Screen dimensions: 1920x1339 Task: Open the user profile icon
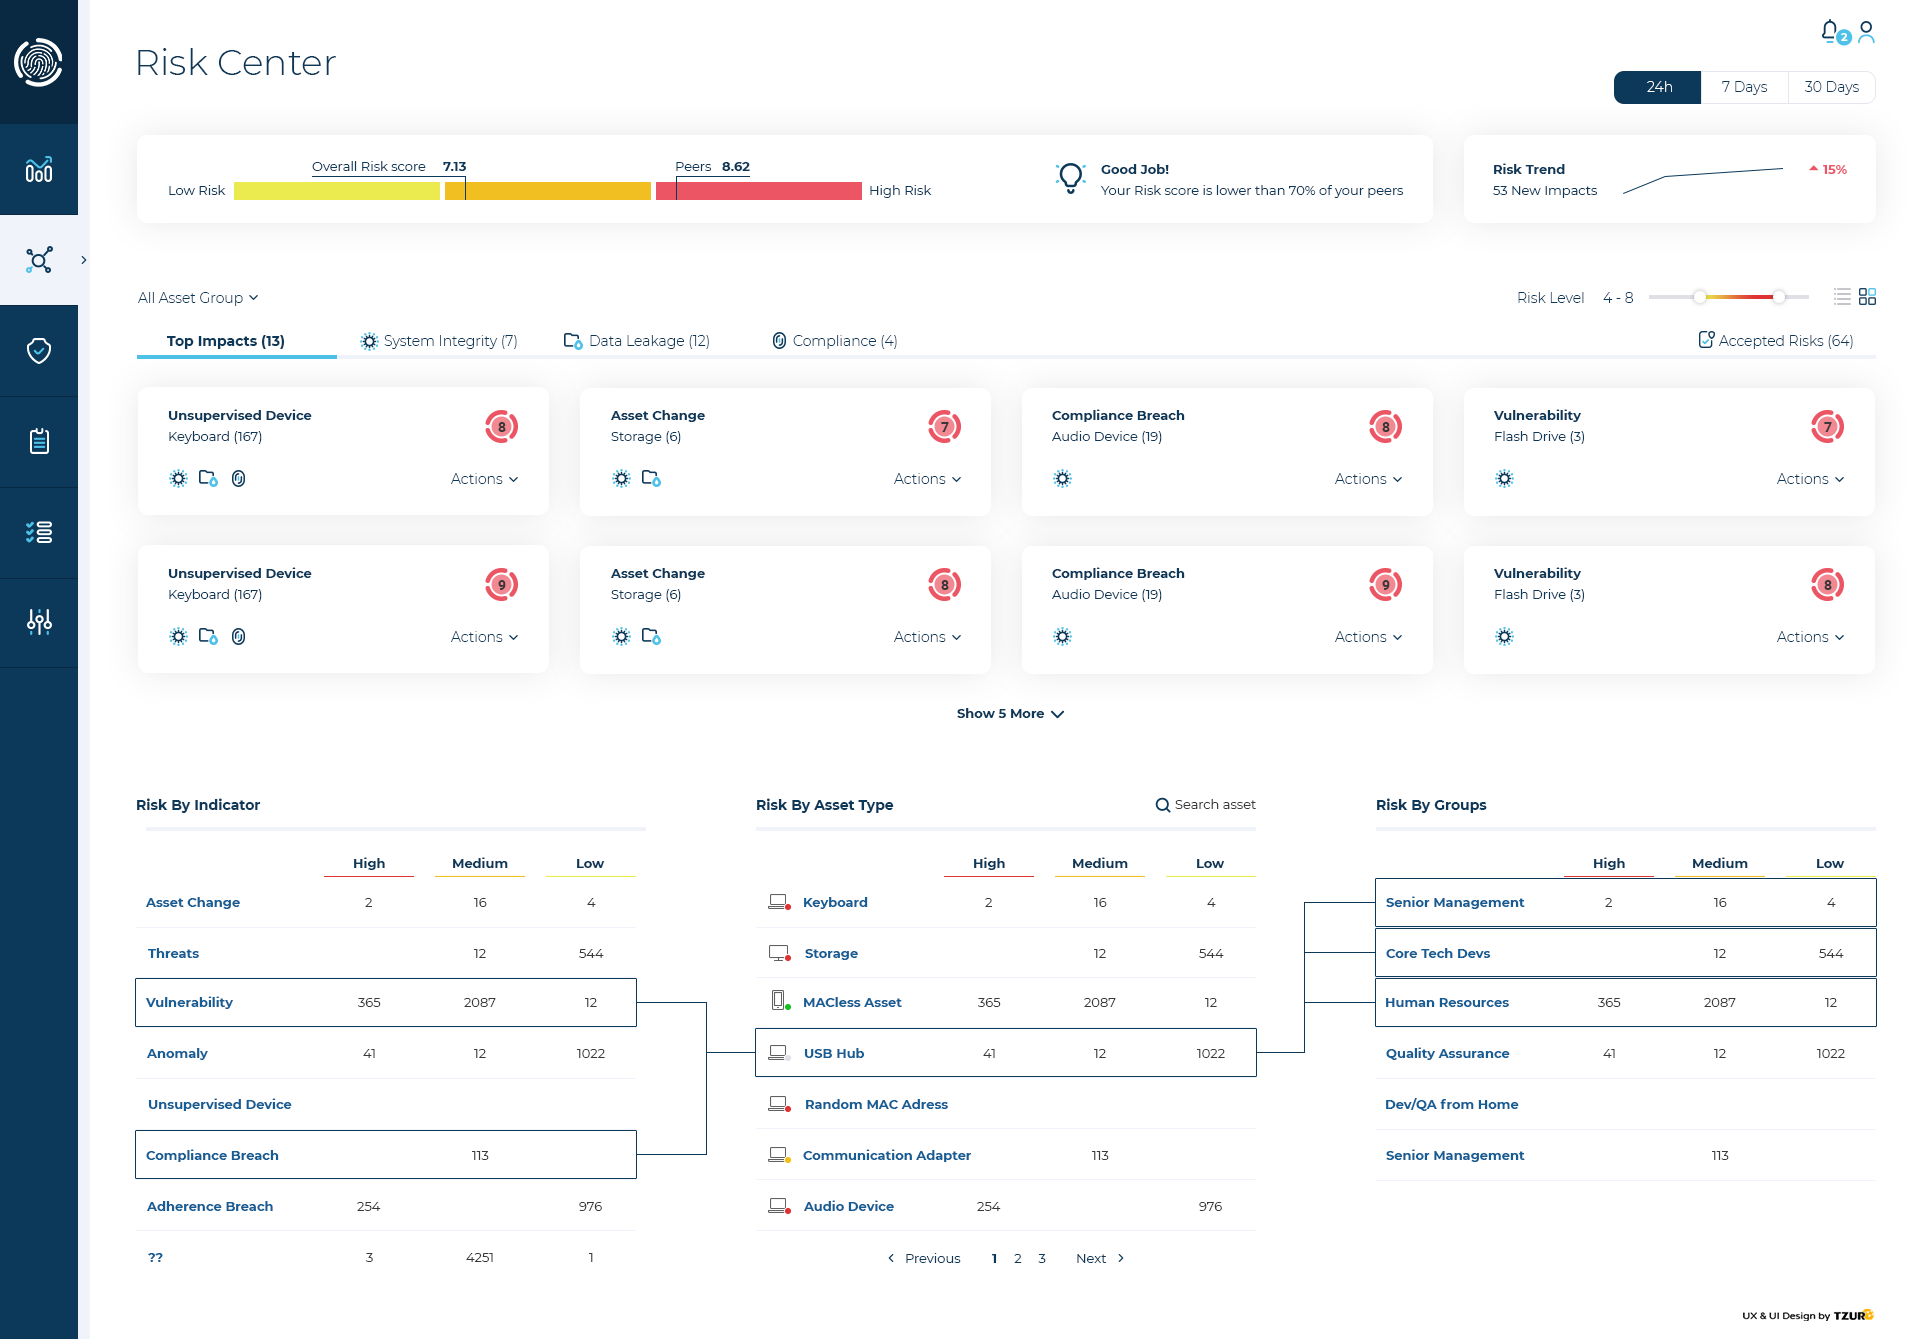[x=1866, y=32]
